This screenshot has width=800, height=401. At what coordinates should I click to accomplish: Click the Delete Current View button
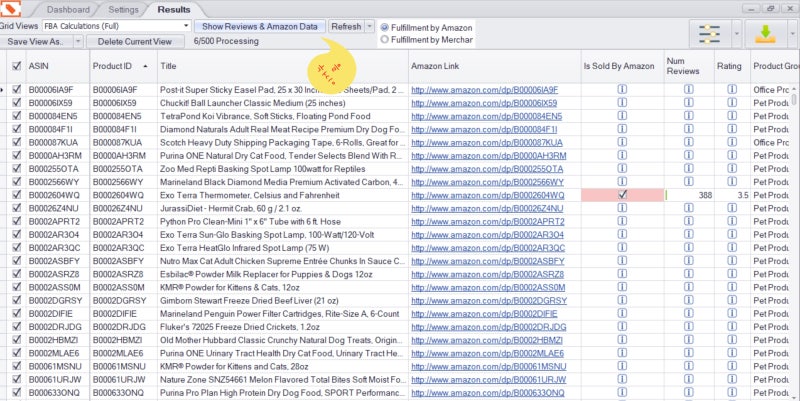(x=135, y=42)
